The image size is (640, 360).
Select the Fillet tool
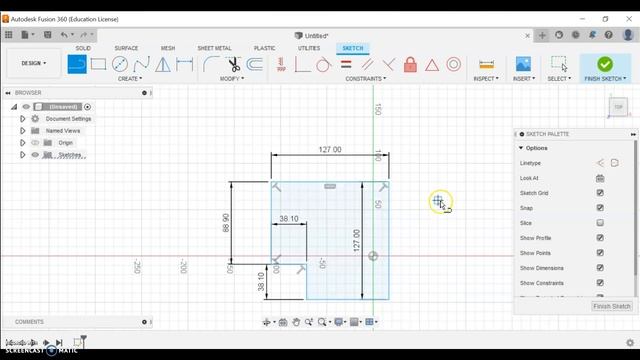tap(211, 64)
